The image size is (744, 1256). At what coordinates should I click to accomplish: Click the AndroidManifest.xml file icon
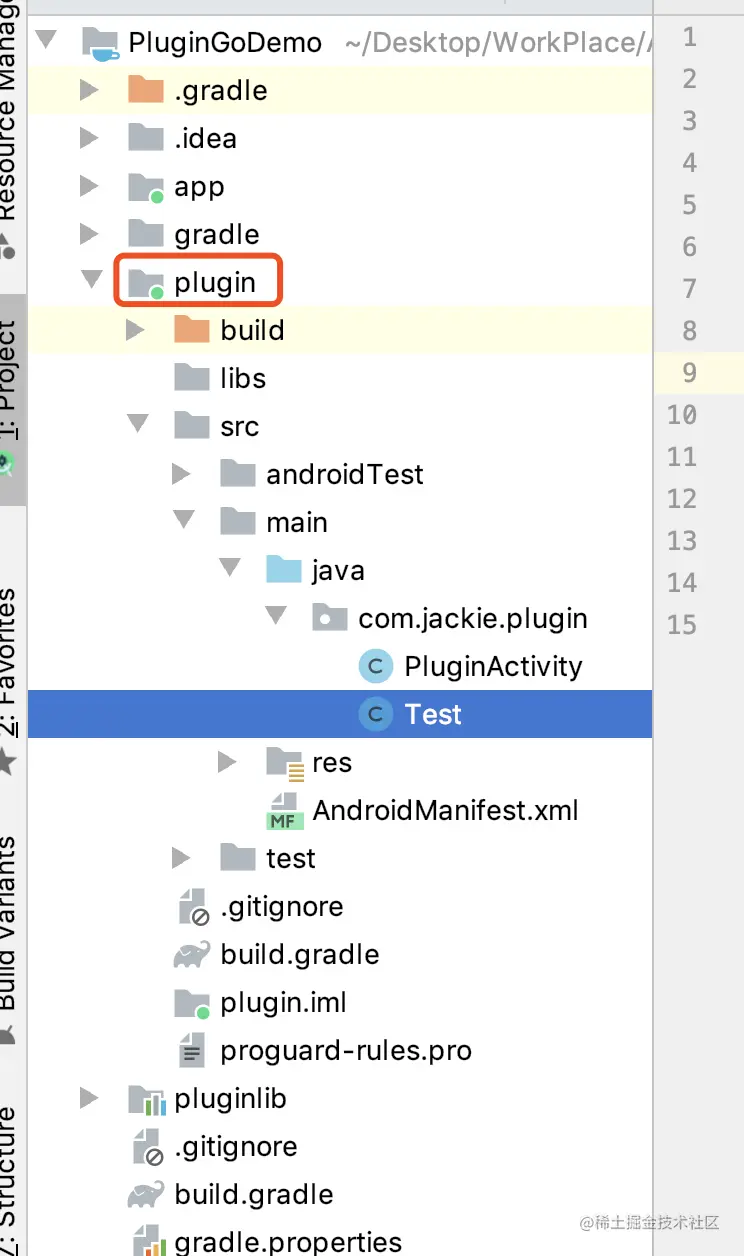[284, 811]
